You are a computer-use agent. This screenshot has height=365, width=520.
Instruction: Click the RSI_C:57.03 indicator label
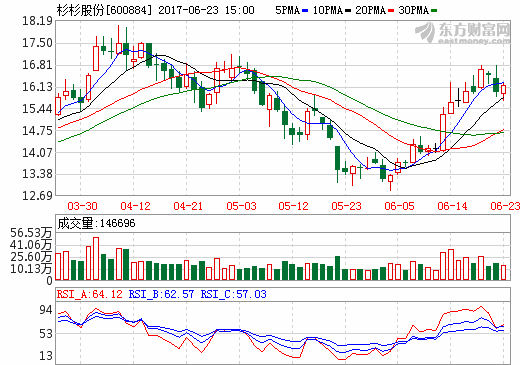click(234, 294)
